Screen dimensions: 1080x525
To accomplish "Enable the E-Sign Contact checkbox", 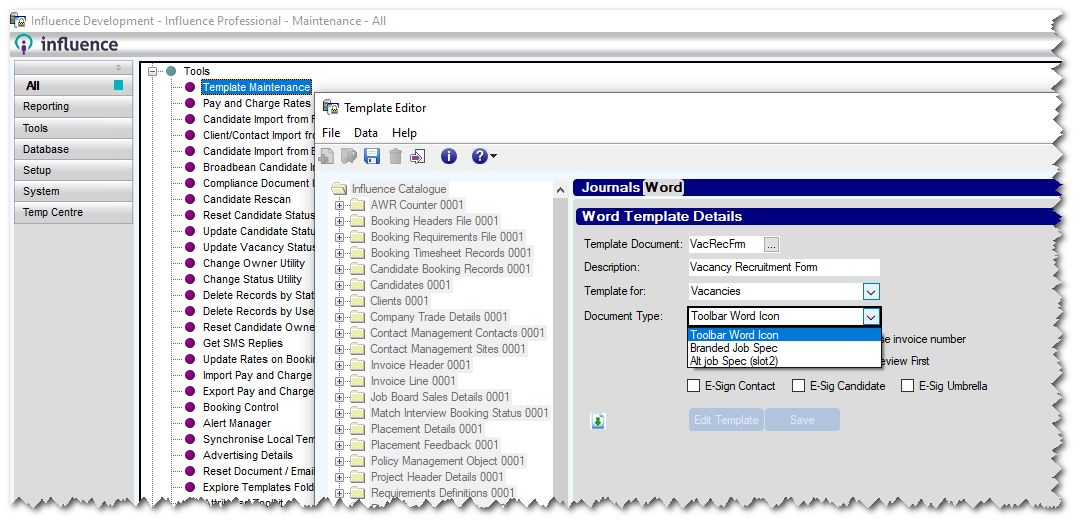I will coord(694,386).
